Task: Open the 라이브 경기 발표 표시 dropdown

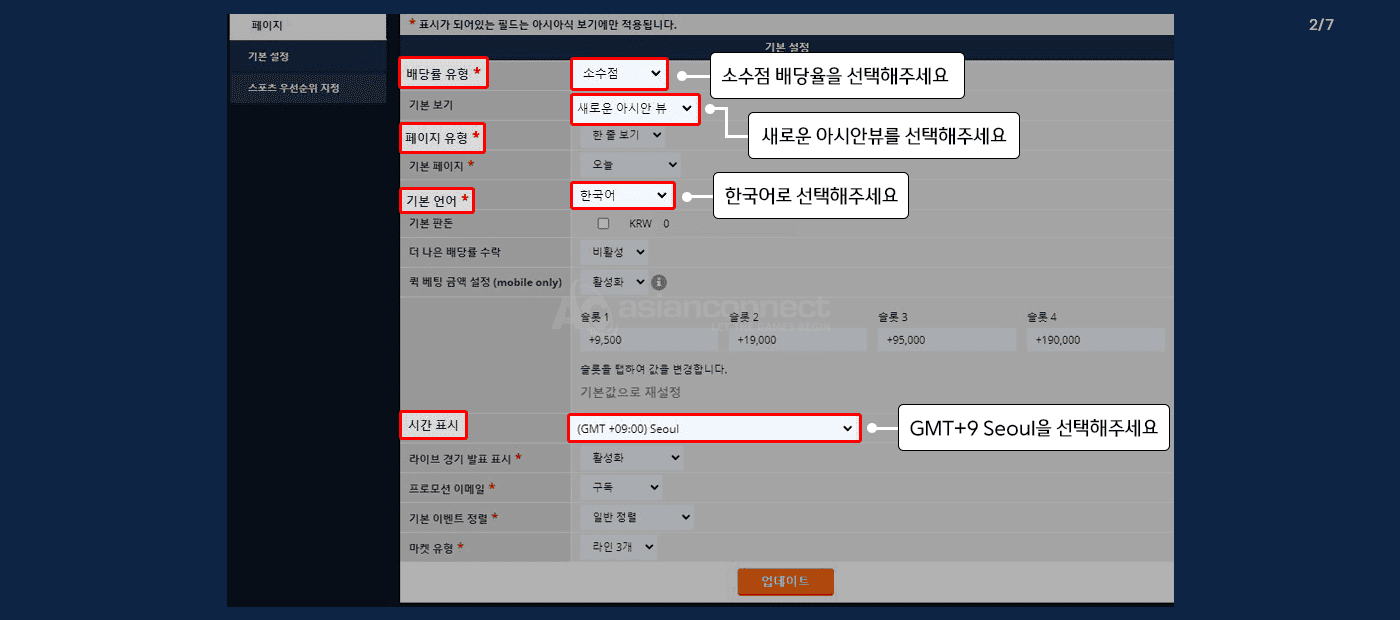Action: (631, 458)
